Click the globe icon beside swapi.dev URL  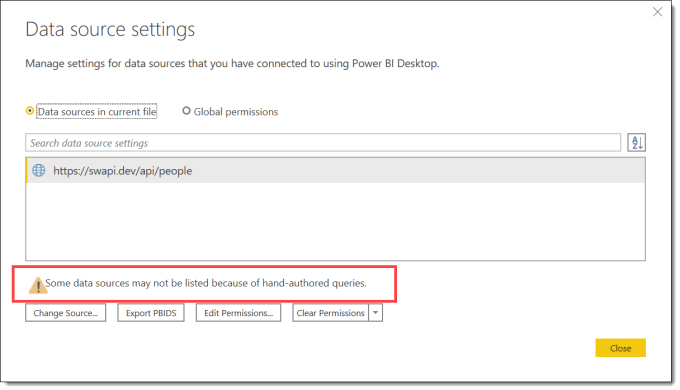tap(39, 170)
